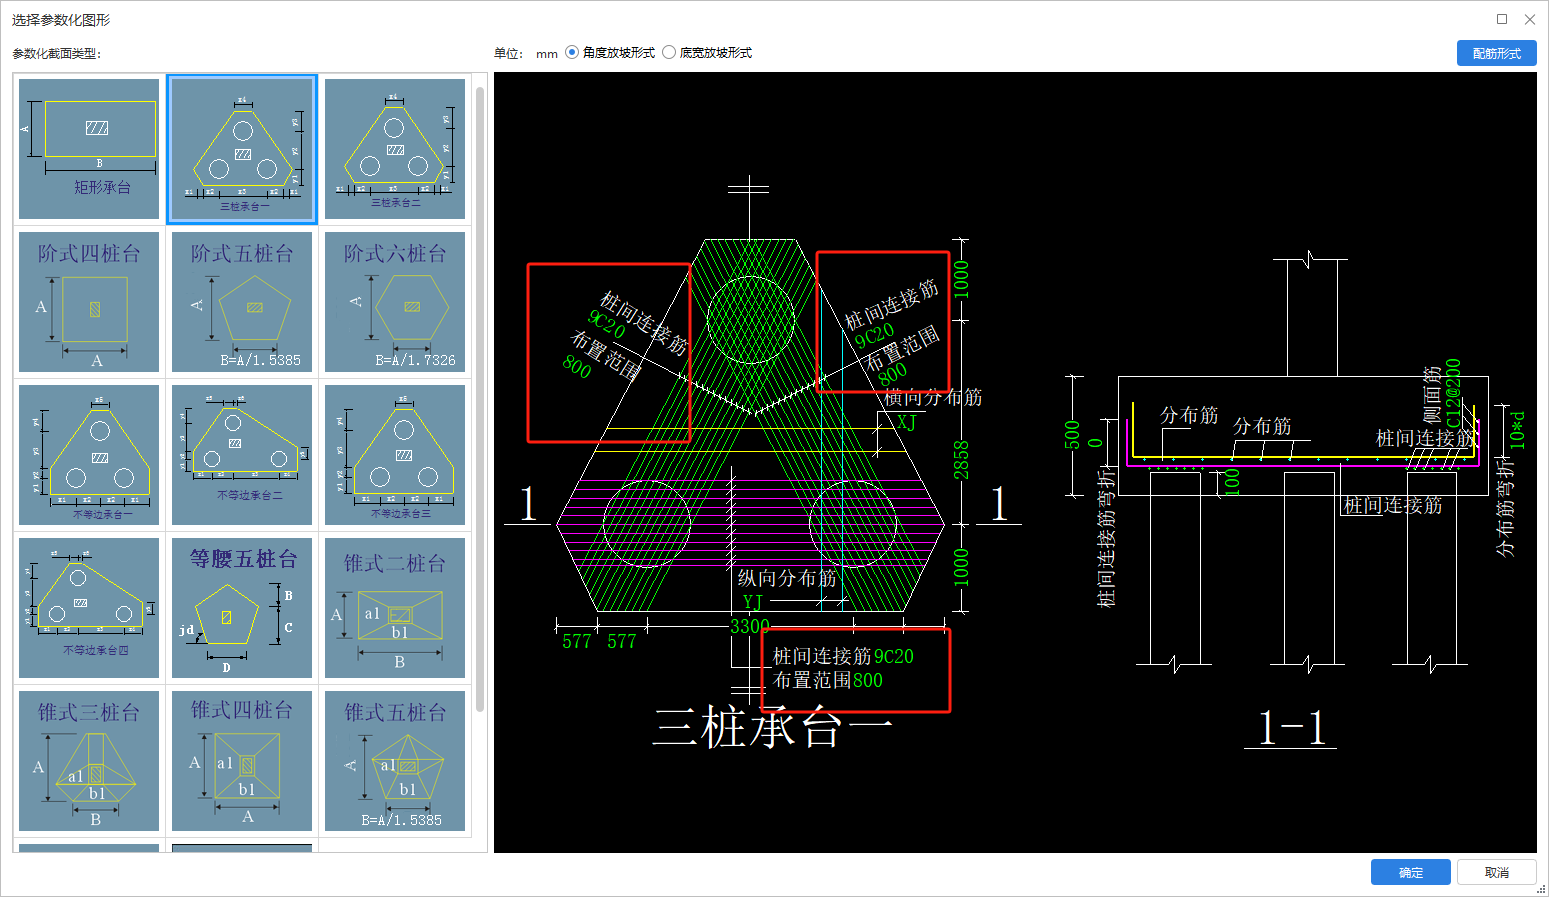The width and height of the screenshot is (1549, 897).
Task: Choose the 等腰五桩台 thumbnail
Action: point(242,608)
